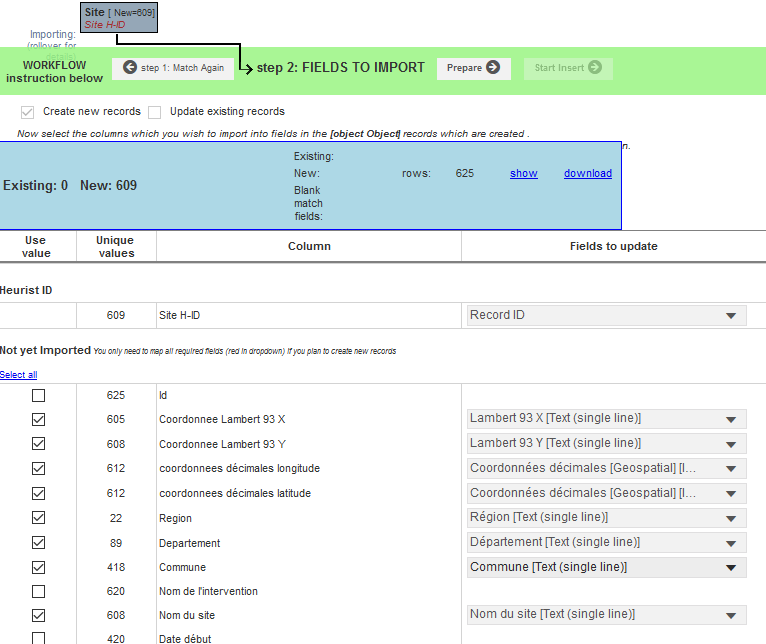The height and width of the screenshot is (644, 766).
Task: Check the Nom de l'intervention checkbox
Action: 38,591
